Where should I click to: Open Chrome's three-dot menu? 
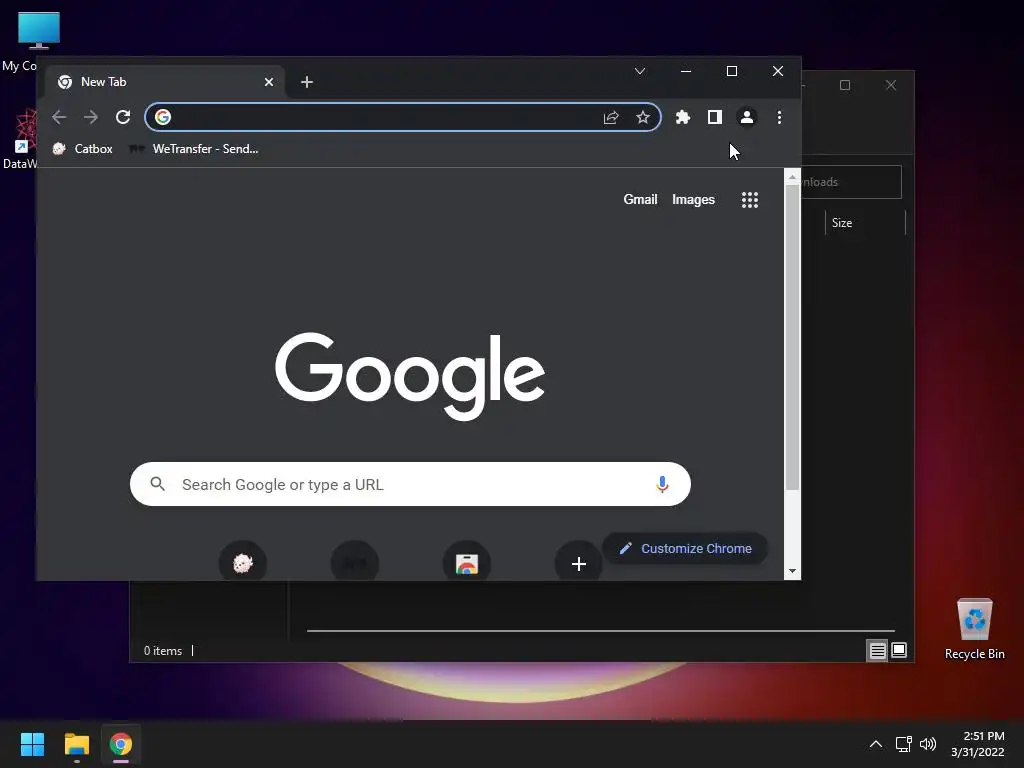pyautogui.click(x=779, y=117)
